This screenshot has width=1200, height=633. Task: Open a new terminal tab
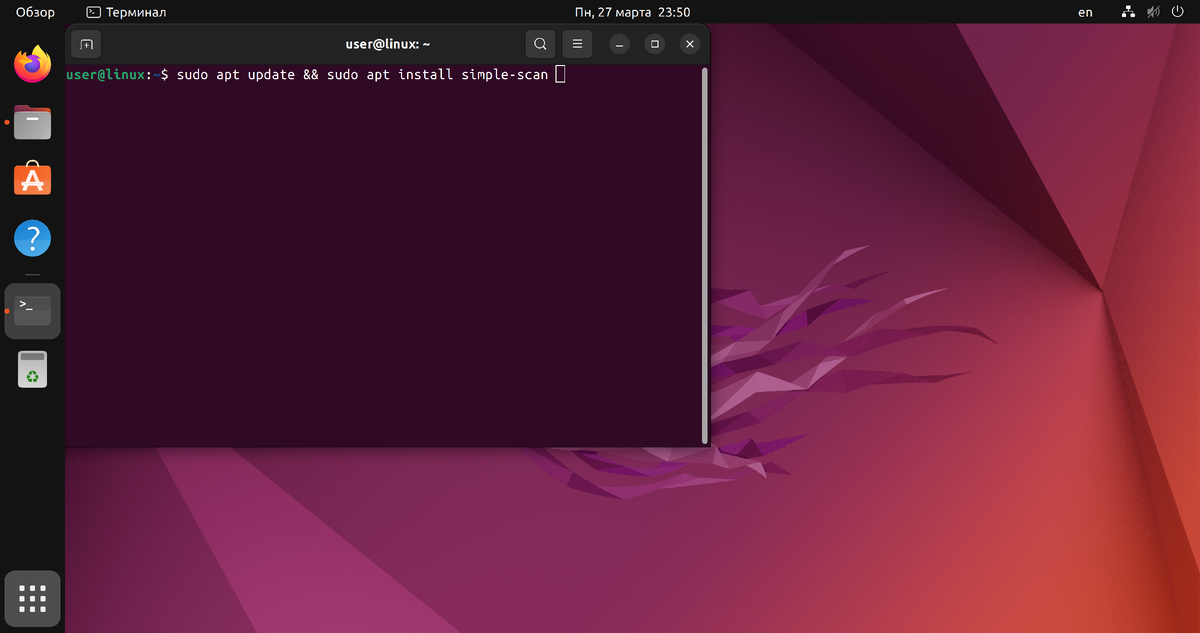tap(86, 44)
